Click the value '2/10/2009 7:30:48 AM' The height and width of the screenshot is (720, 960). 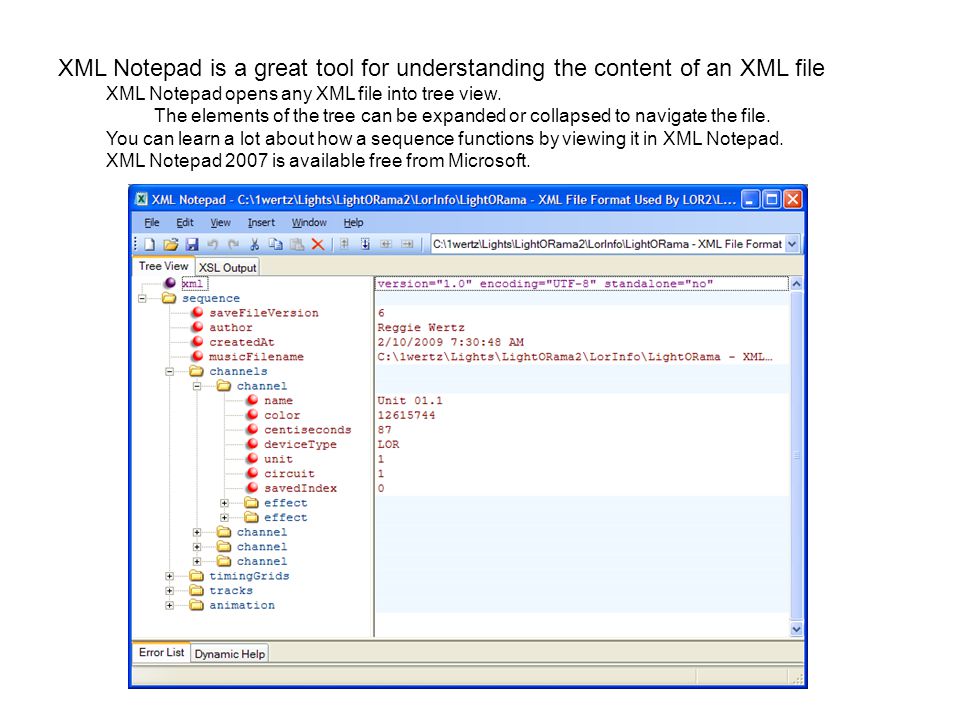pyautogui.click(x=451, y=342)
